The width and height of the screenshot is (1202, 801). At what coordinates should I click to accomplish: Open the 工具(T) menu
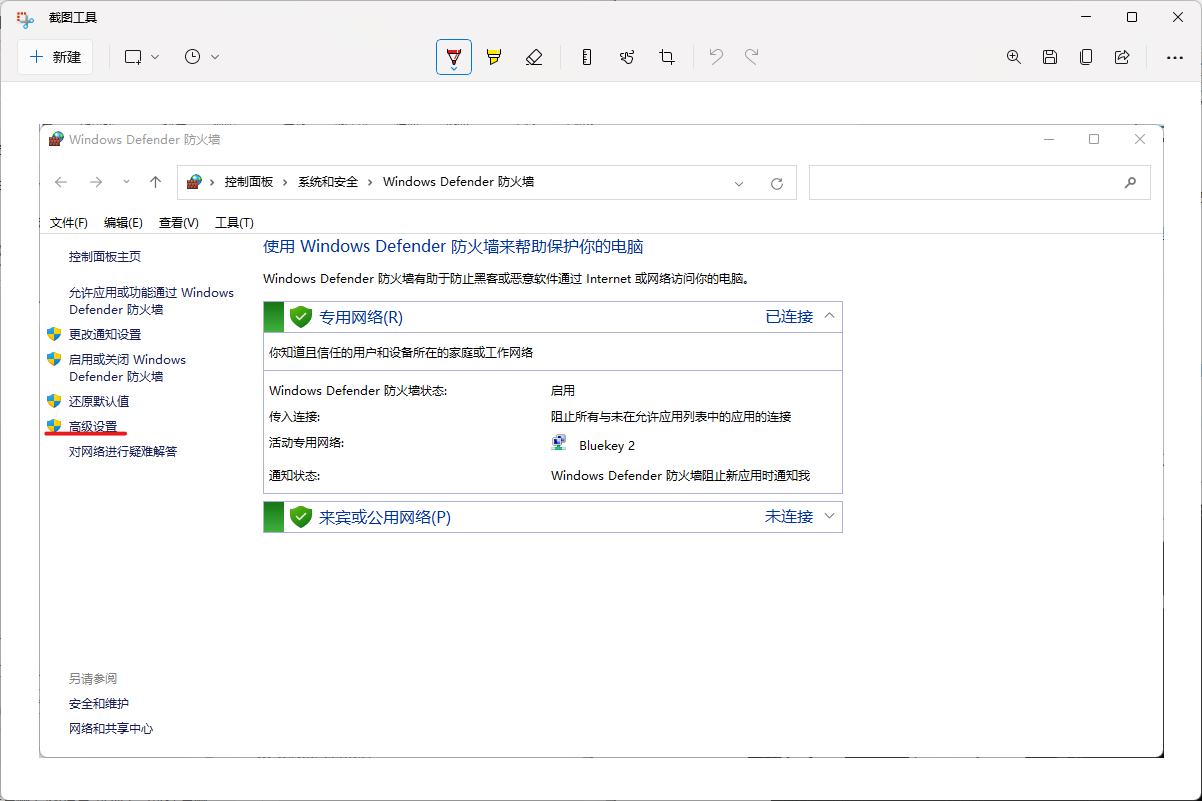click(234, 222)
